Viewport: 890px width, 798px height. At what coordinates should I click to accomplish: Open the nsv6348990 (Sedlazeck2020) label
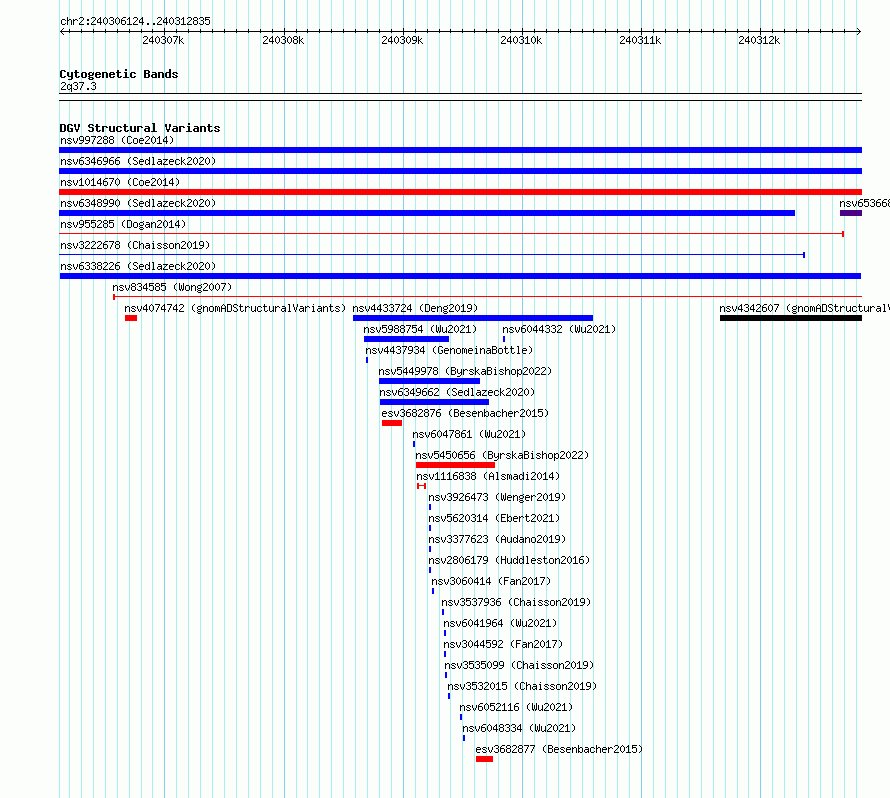(138, 203)
